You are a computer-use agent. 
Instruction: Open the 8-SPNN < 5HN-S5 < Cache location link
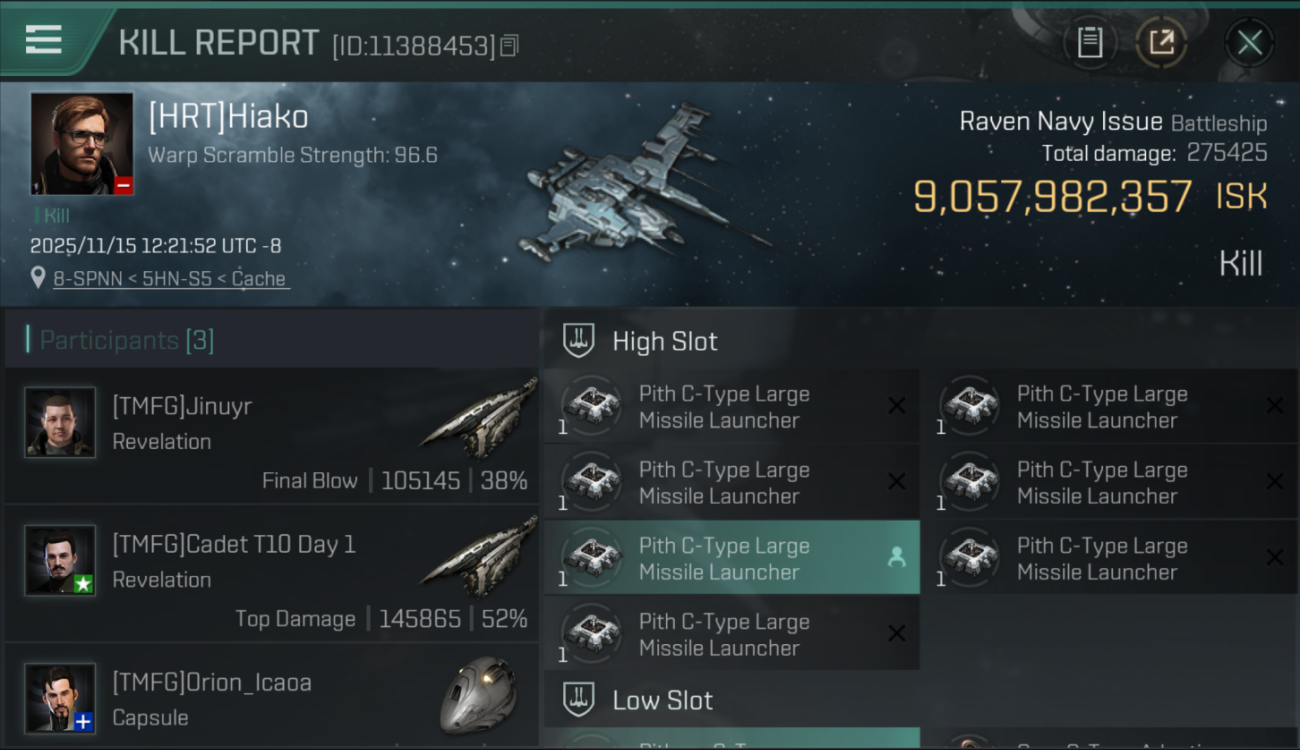[x=170, y=279]
